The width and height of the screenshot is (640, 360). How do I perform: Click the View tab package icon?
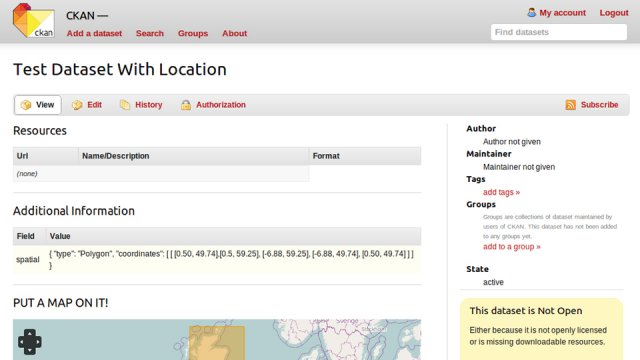[x=26, y=105]
